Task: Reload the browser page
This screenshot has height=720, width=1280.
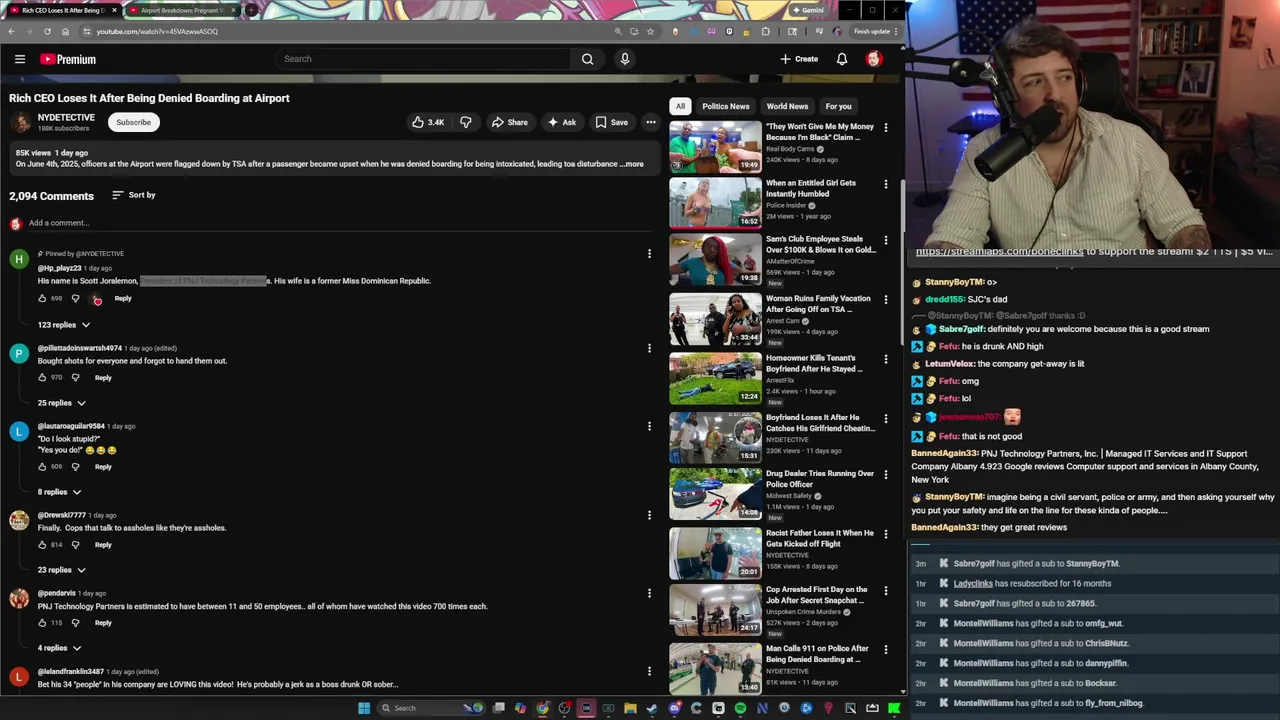Action: coord(47,31)
